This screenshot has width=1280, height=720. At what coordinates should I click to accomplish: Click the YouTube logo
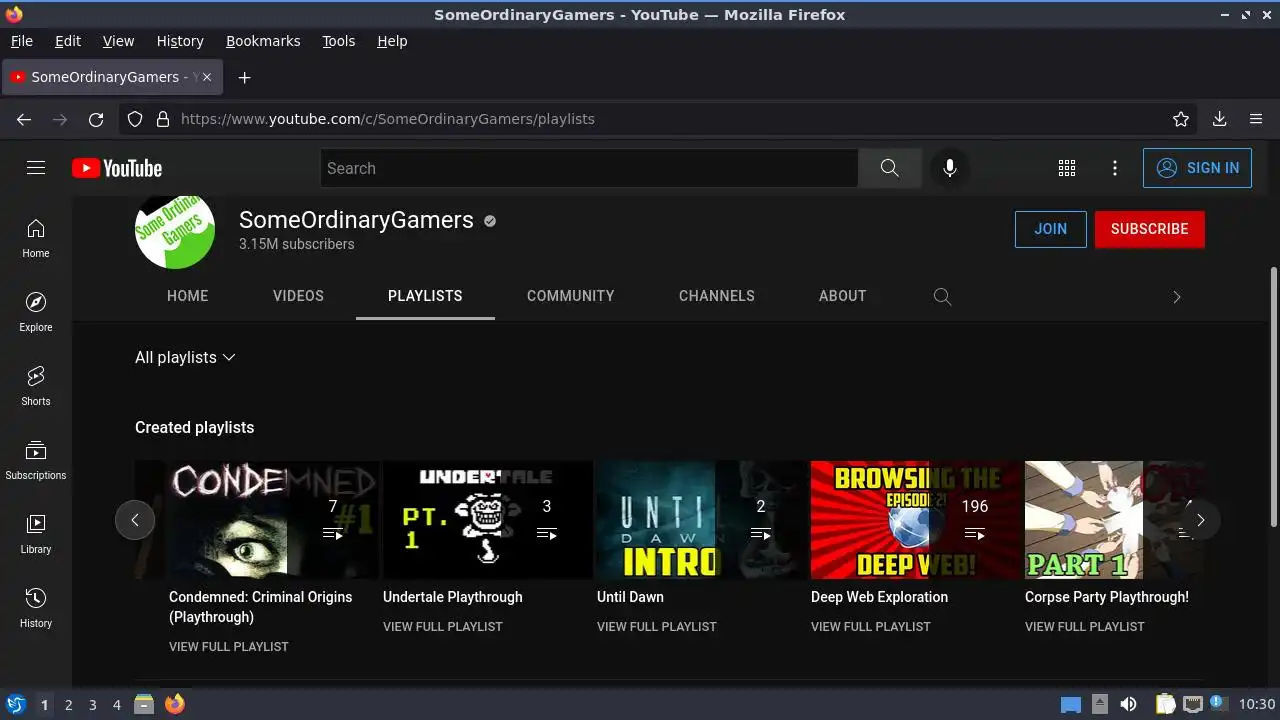[x=117, y=168]
